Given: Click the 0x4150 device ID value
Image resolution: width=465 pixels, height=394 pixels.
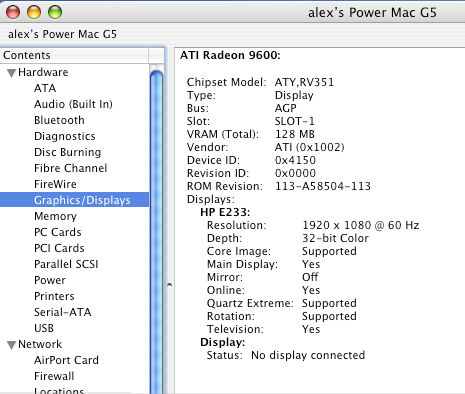Looking at the screenshot, I should [295, 160].
